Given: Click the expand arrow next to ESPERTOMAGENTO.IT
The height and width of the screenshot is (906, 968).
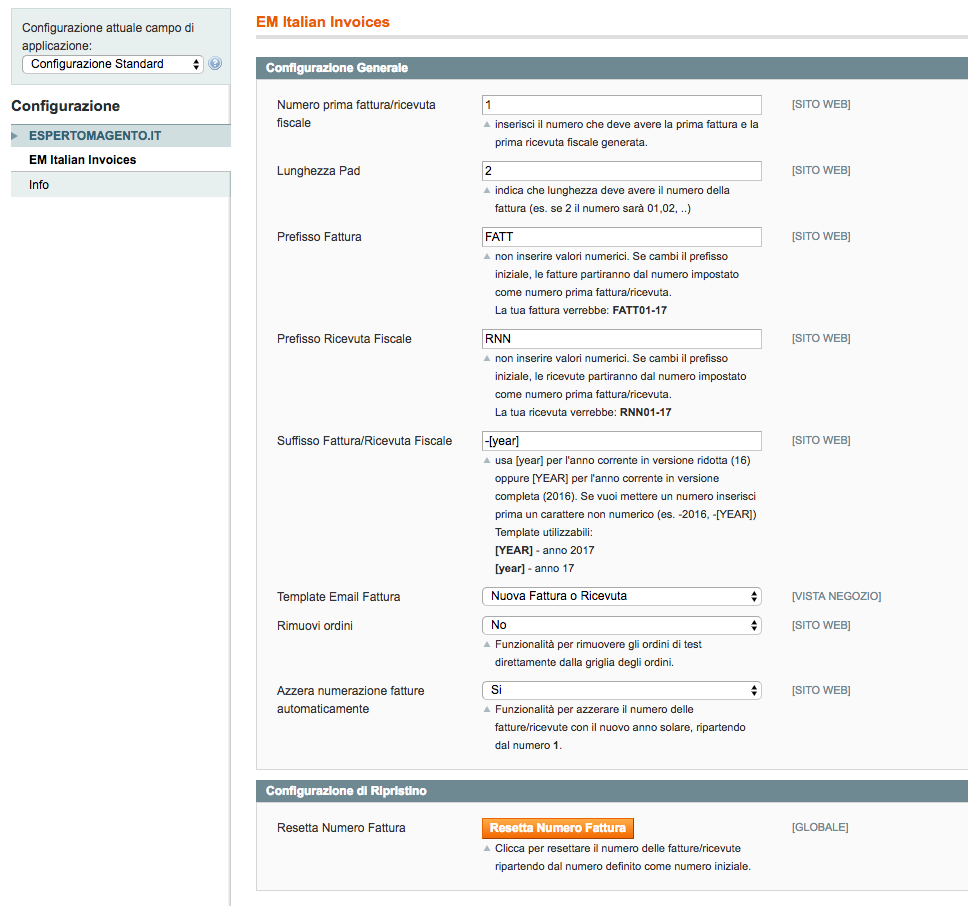Looking at the screenshot, I should [x=15, y=136].
